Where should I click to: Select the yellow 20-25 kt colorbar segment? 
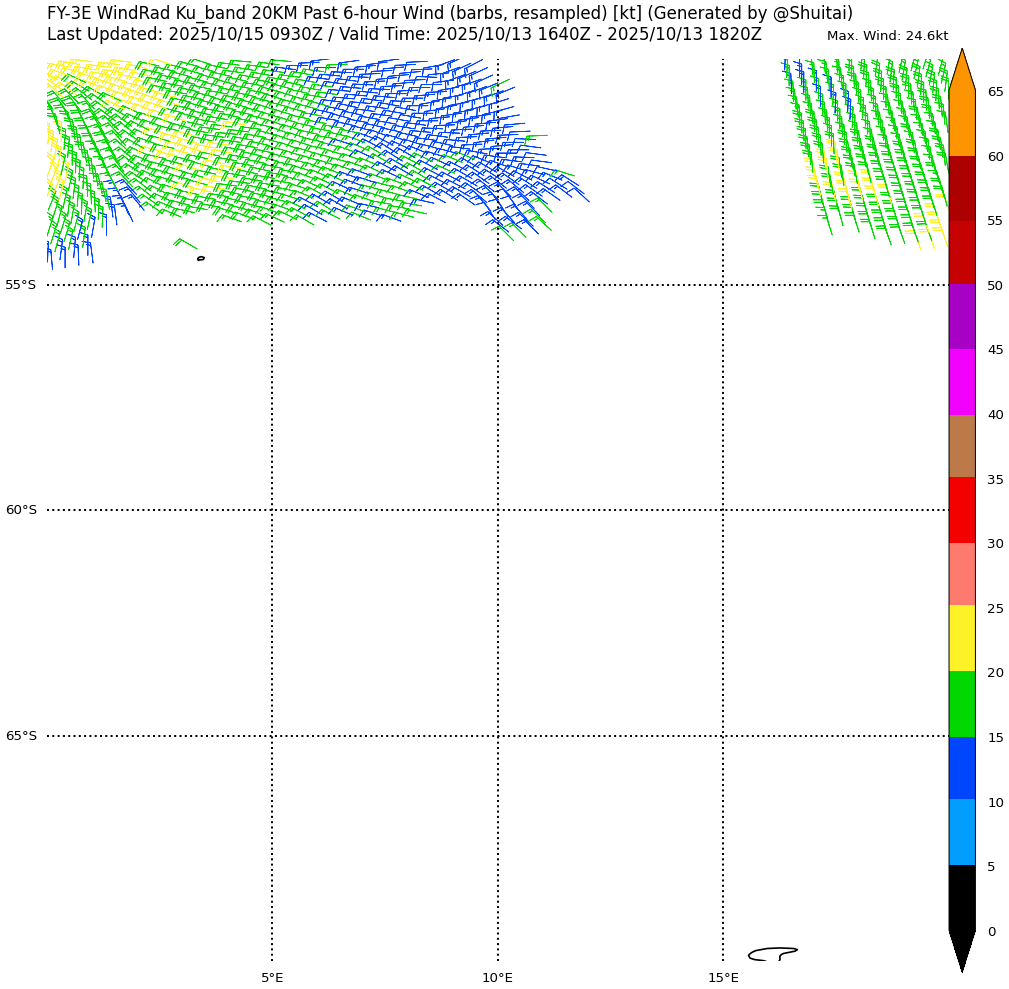tap(961, 638)
